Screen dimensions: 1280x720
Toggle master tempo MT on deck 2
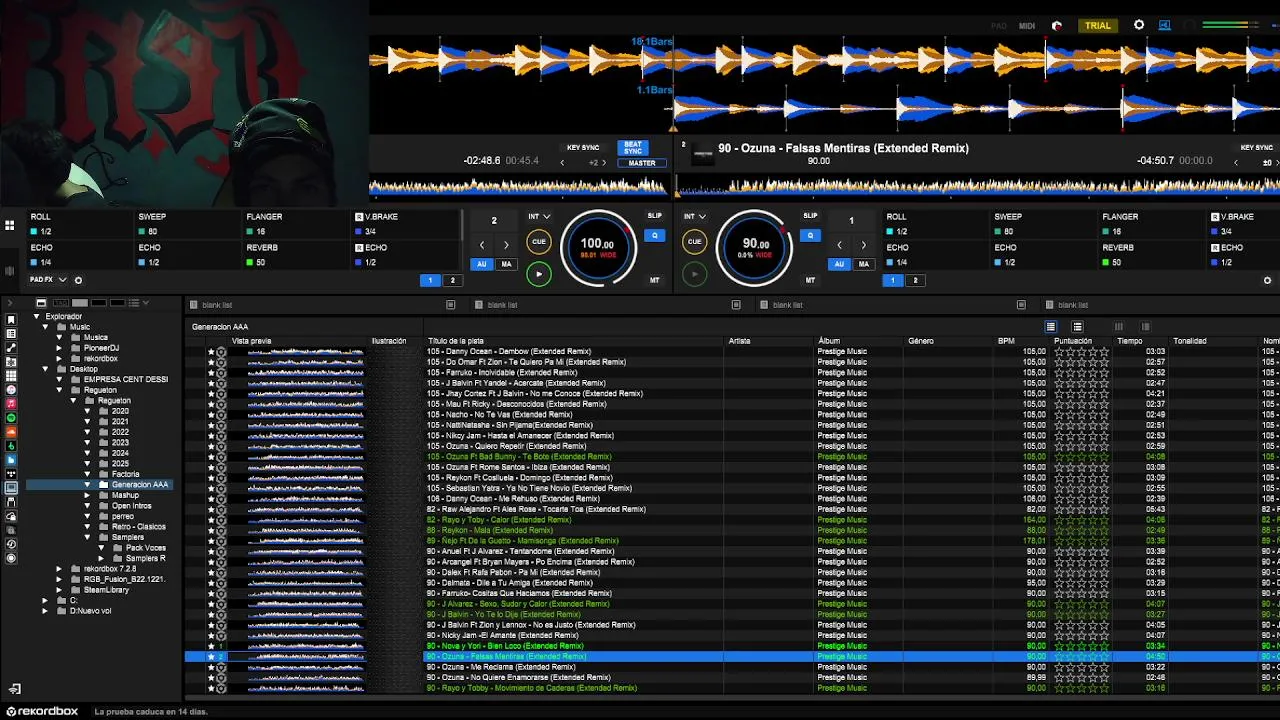coord(810,280)
